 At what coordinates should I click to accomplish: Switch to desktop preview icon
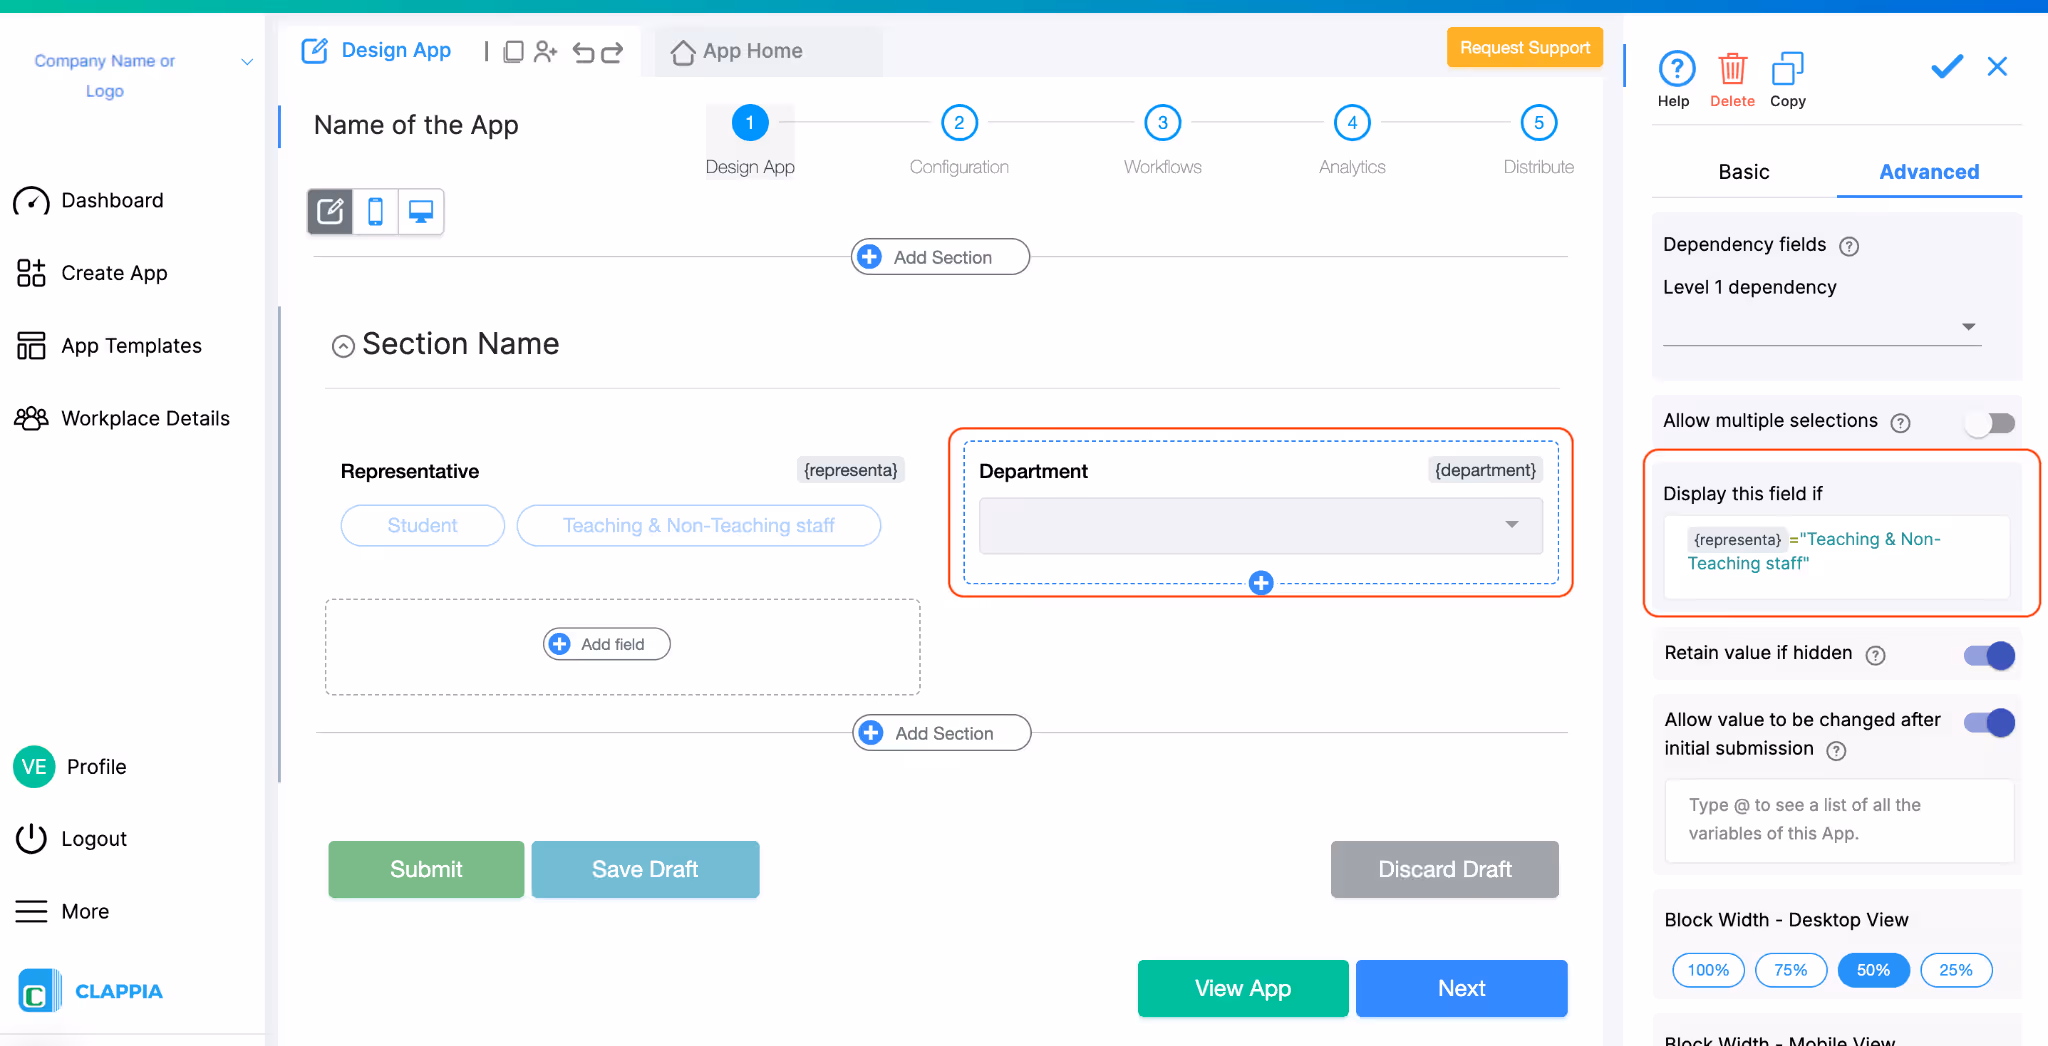(421, 212)
